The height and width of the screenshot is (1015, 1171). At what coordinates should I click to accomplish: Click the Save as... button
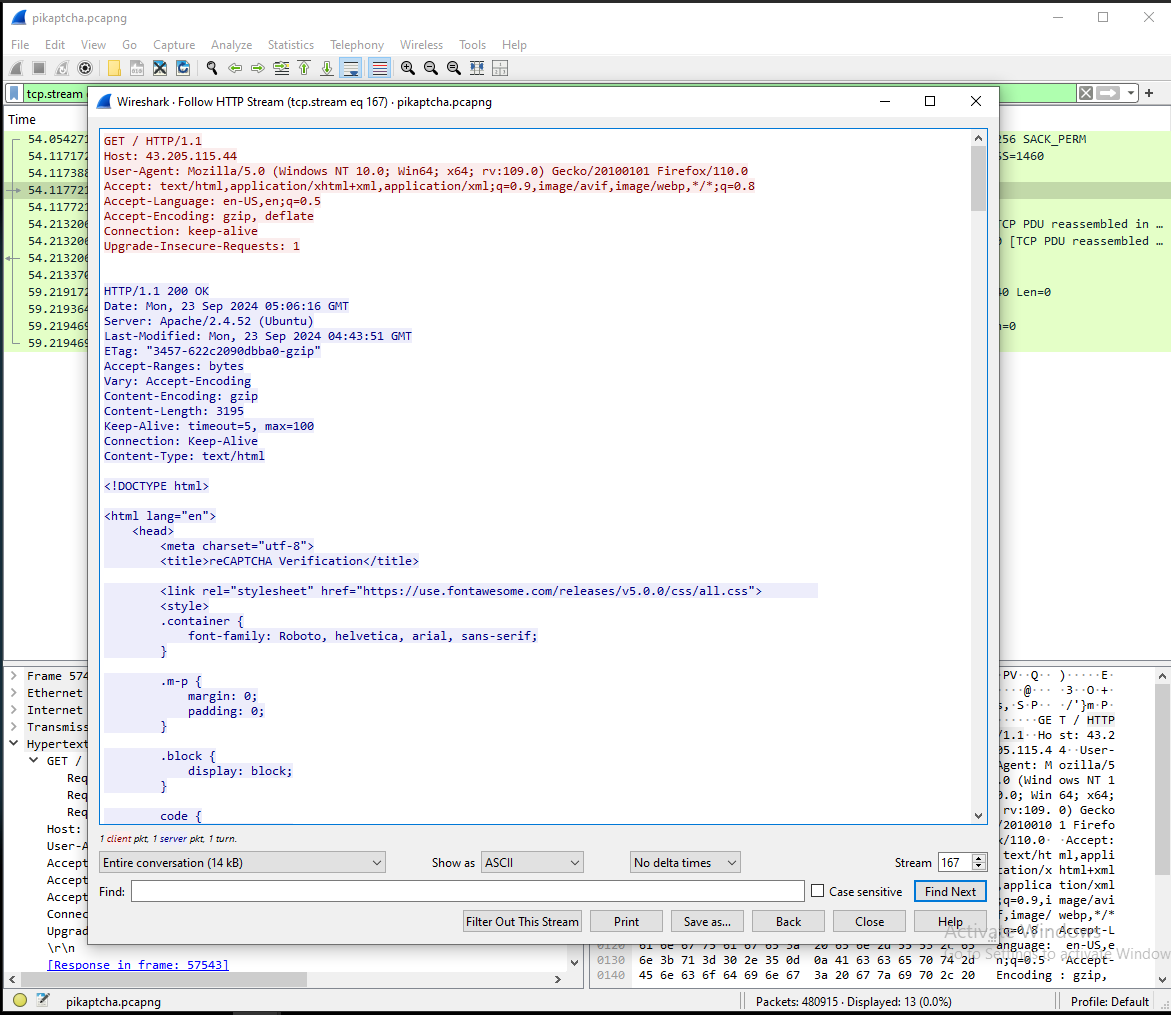[707, 922]
